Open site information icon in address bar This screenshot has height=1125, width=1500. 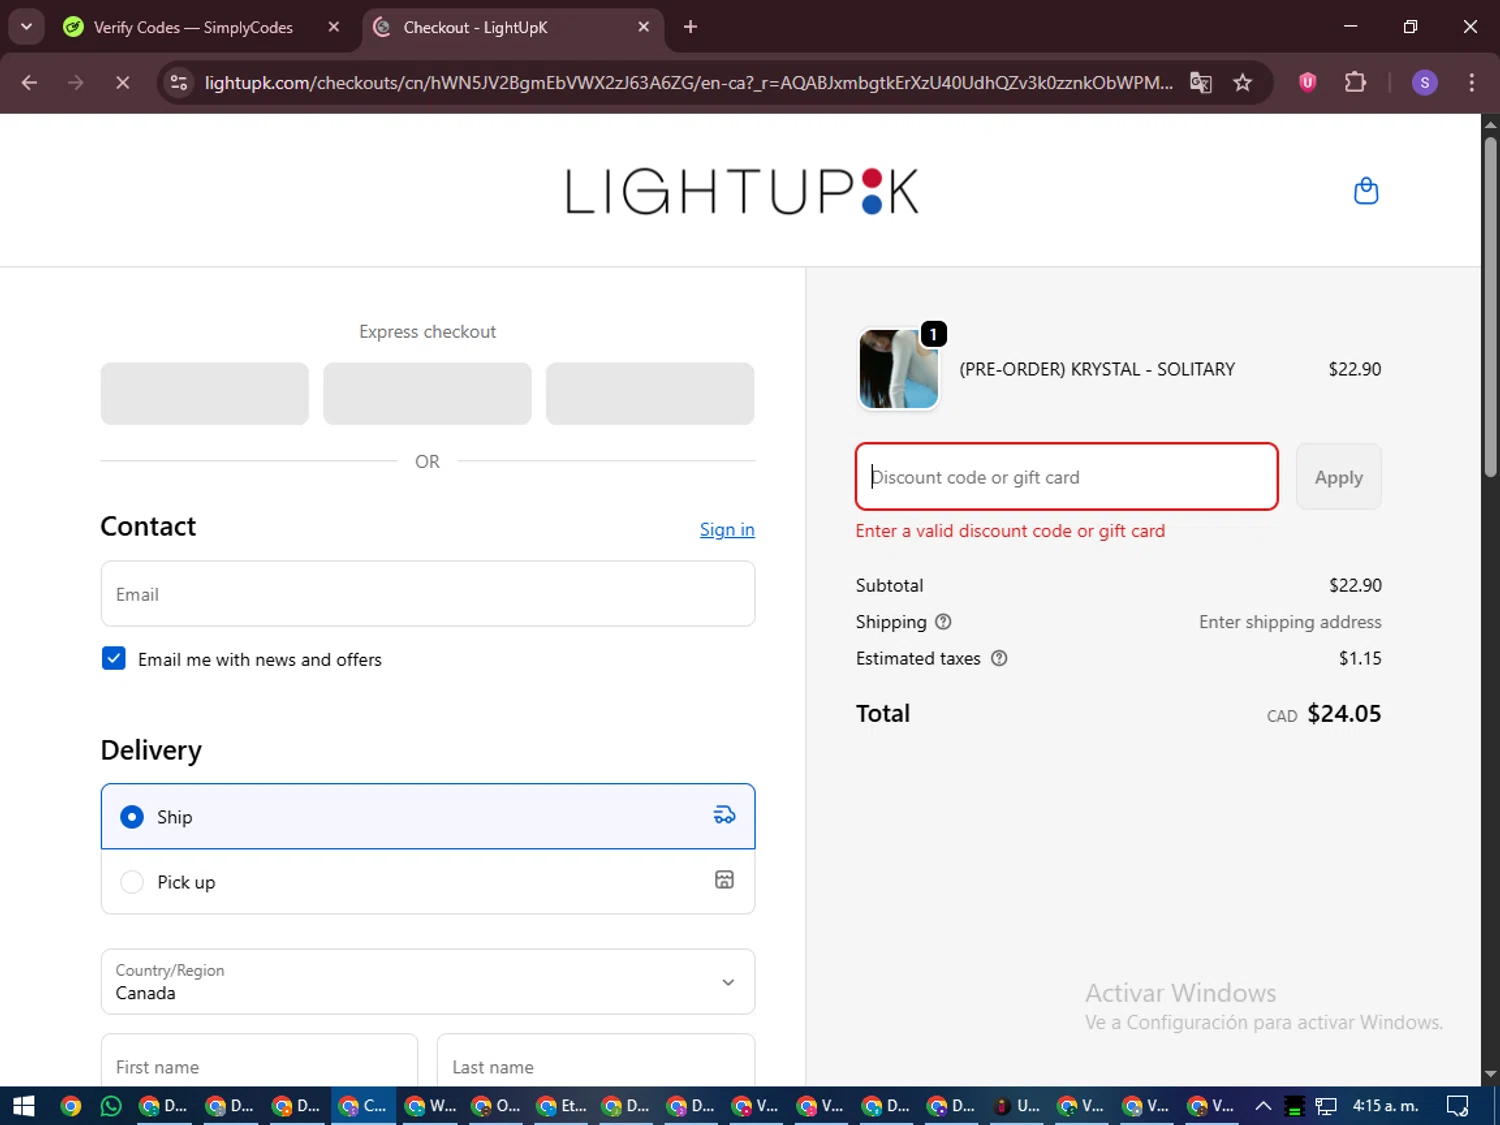pyautogui.click(x=179, y=82)
